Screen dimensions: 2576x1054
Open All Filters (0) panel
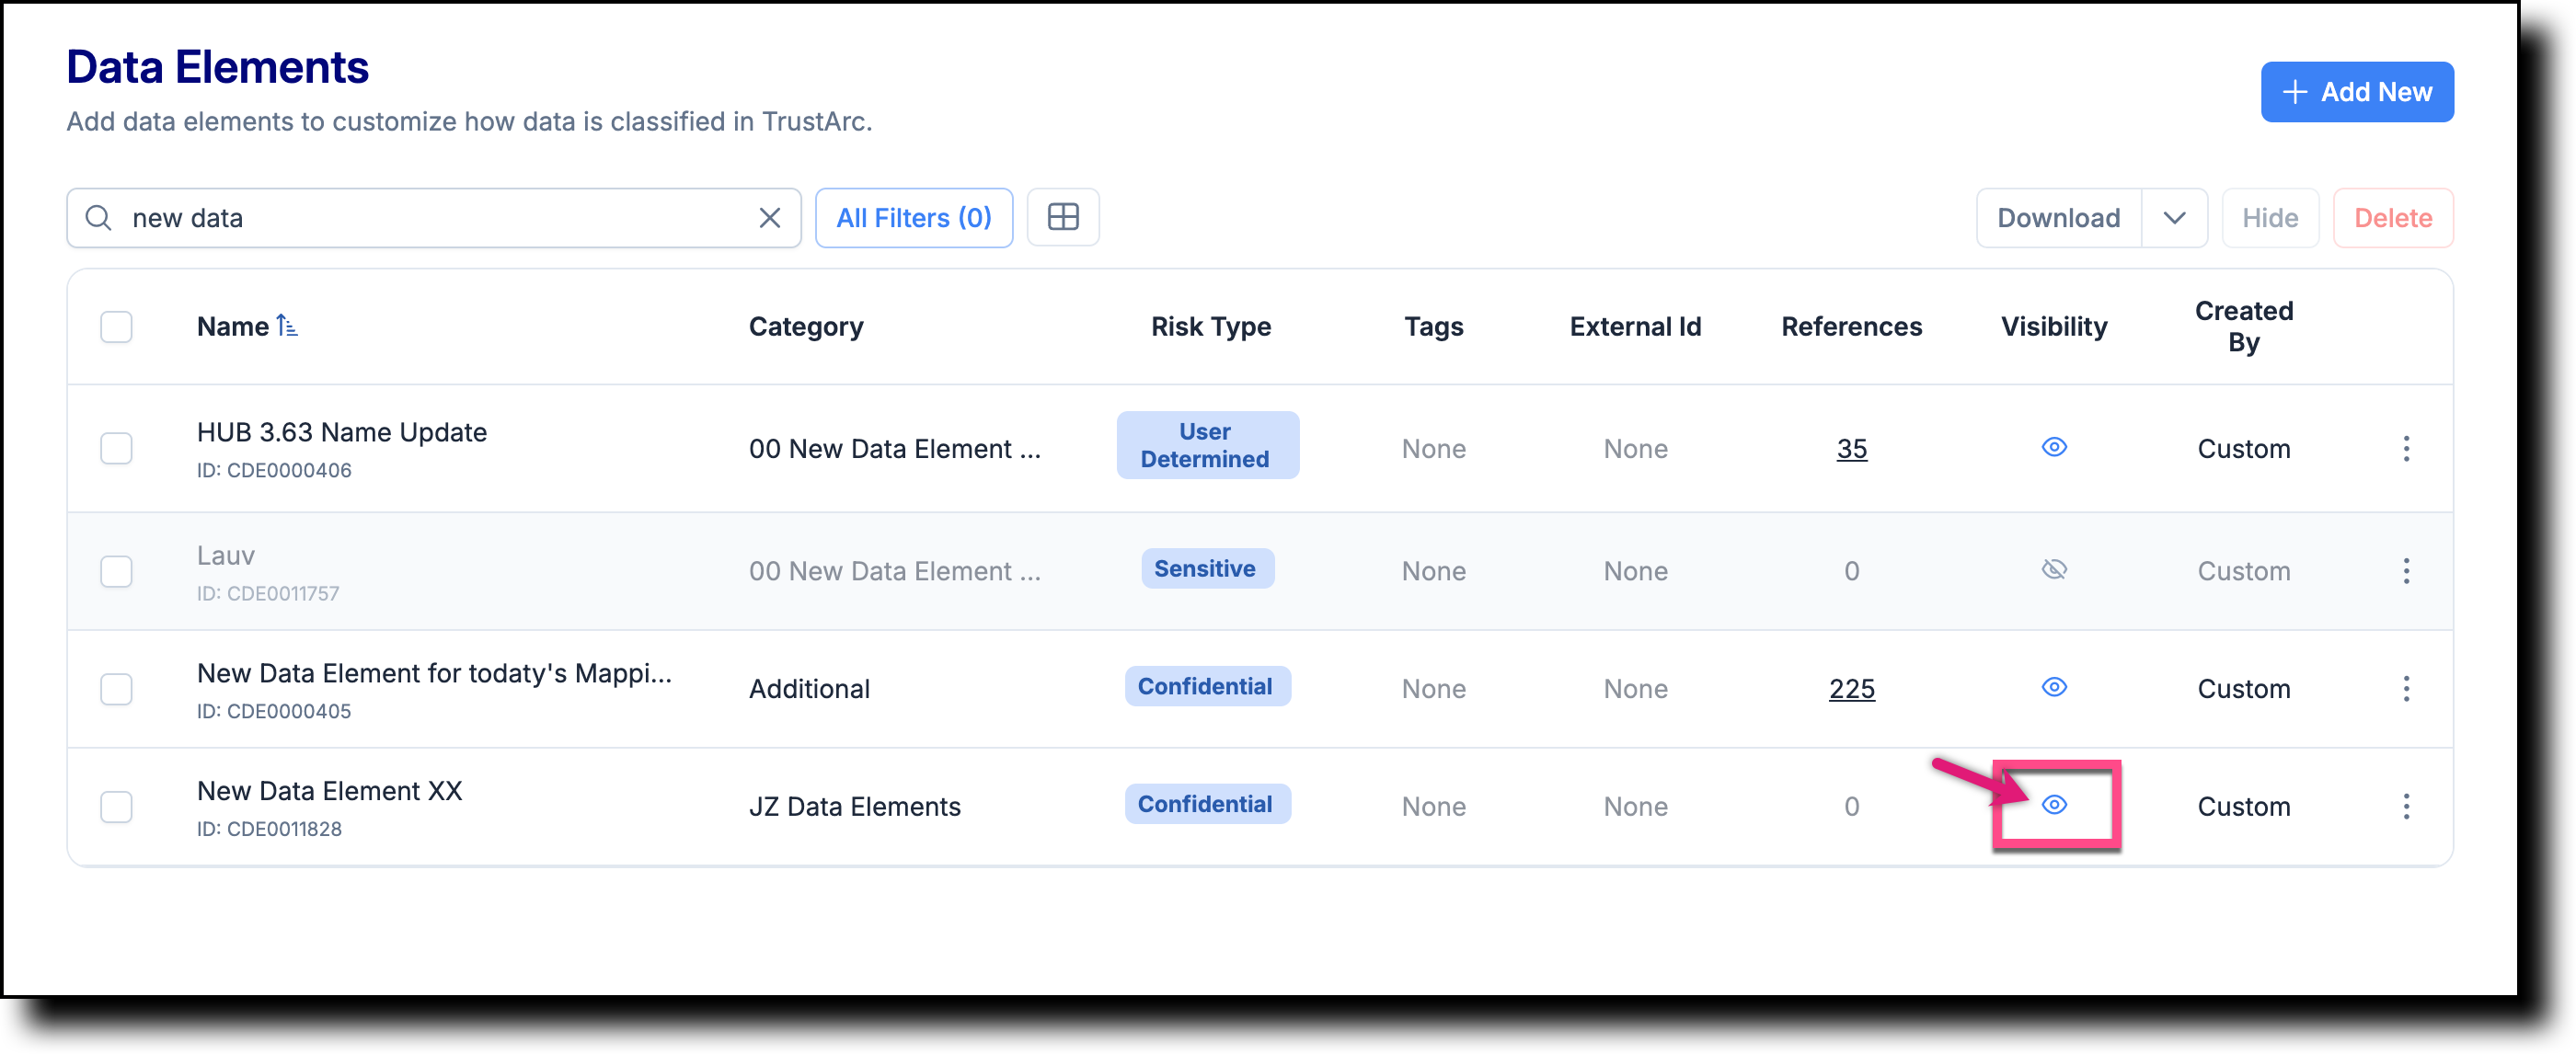pyautogui.click(x=913, y=218)
